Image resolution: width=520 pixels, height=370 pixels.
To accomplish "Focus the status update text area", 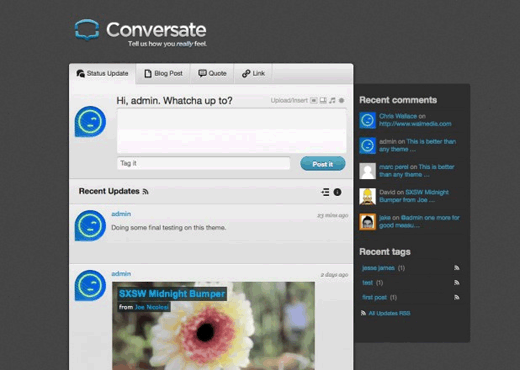I will [231, 131].
